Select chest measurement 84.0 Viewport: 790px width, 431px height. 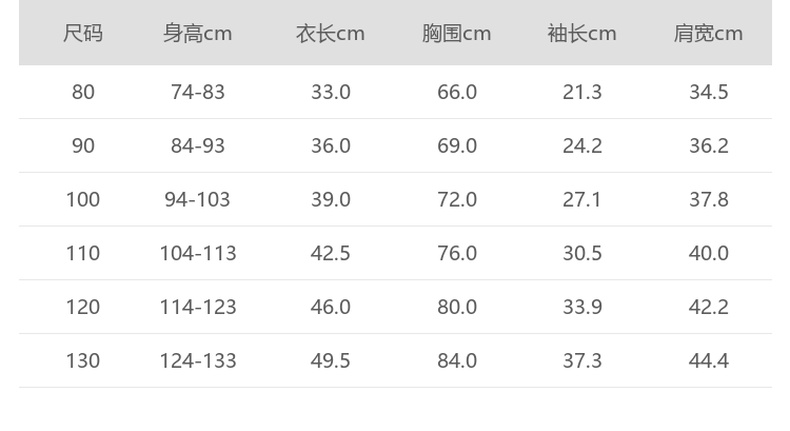pyautogui.click(x=457, y=360)
